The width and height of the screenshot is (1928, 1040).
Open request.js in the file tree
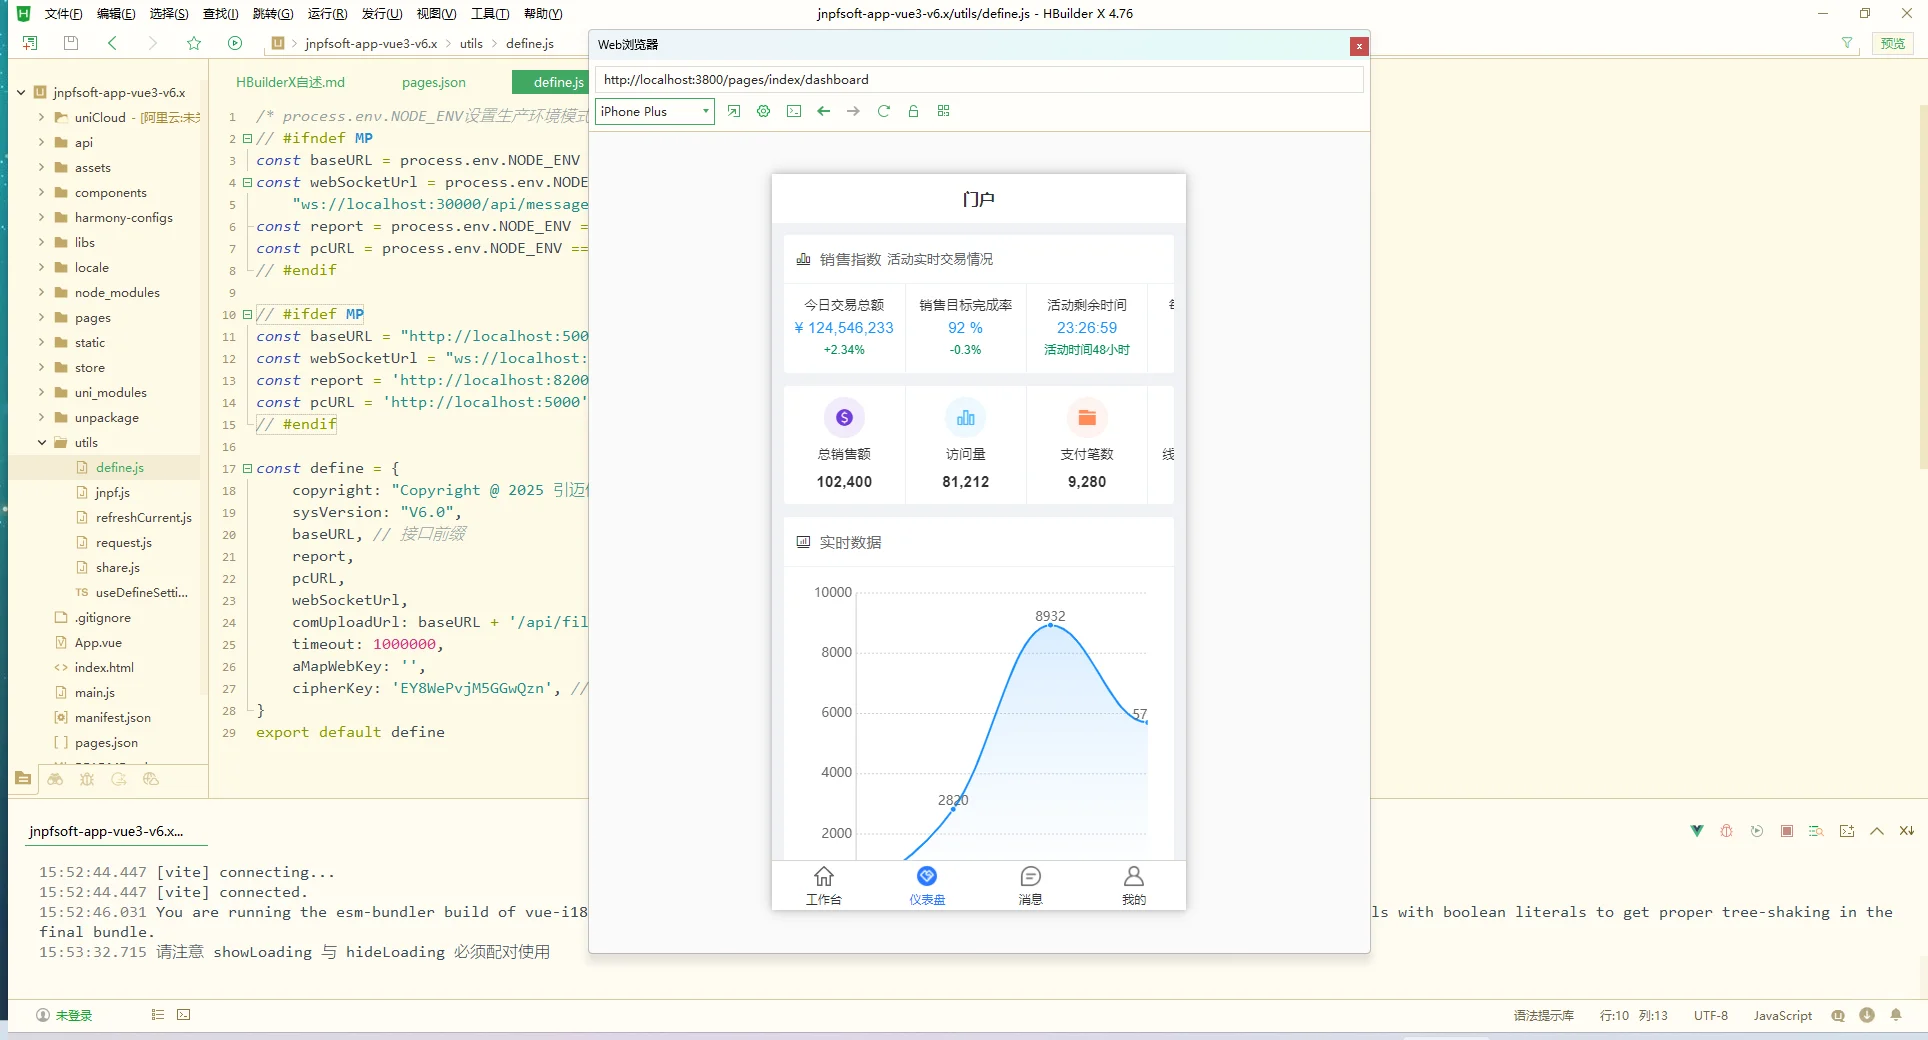tap(123, 542)
